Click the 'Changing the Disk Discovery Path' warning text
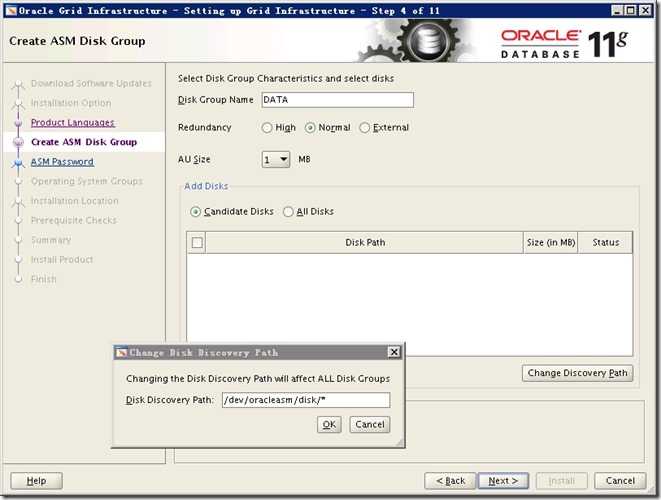Screen dimensions: 661x500 click(258, 379)
